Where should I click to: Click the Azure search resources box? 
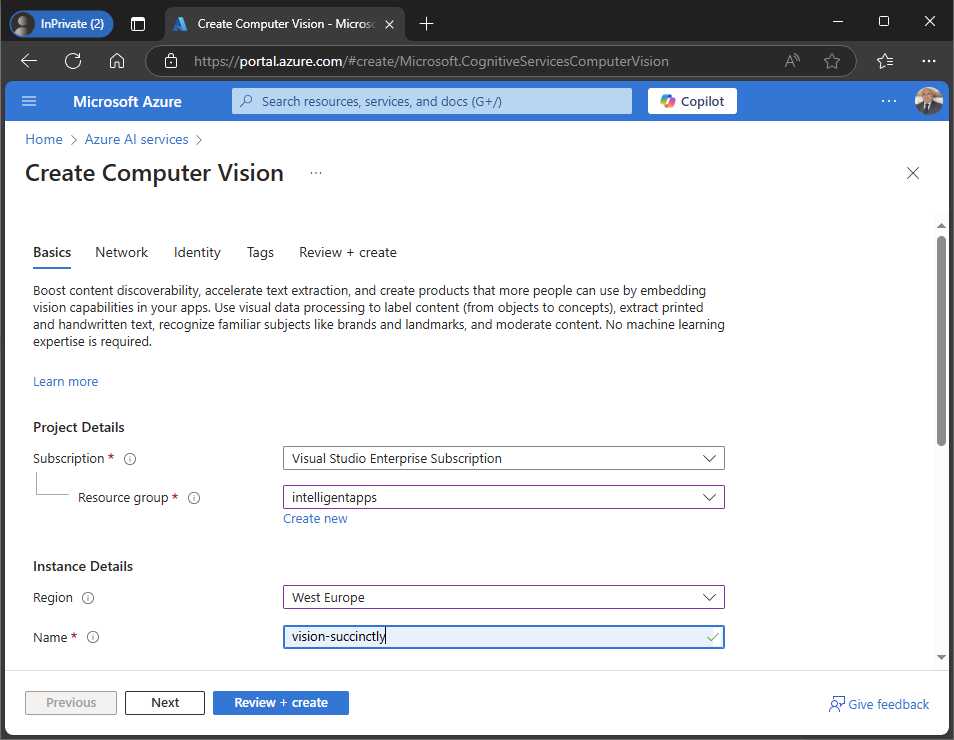point(431,101)
